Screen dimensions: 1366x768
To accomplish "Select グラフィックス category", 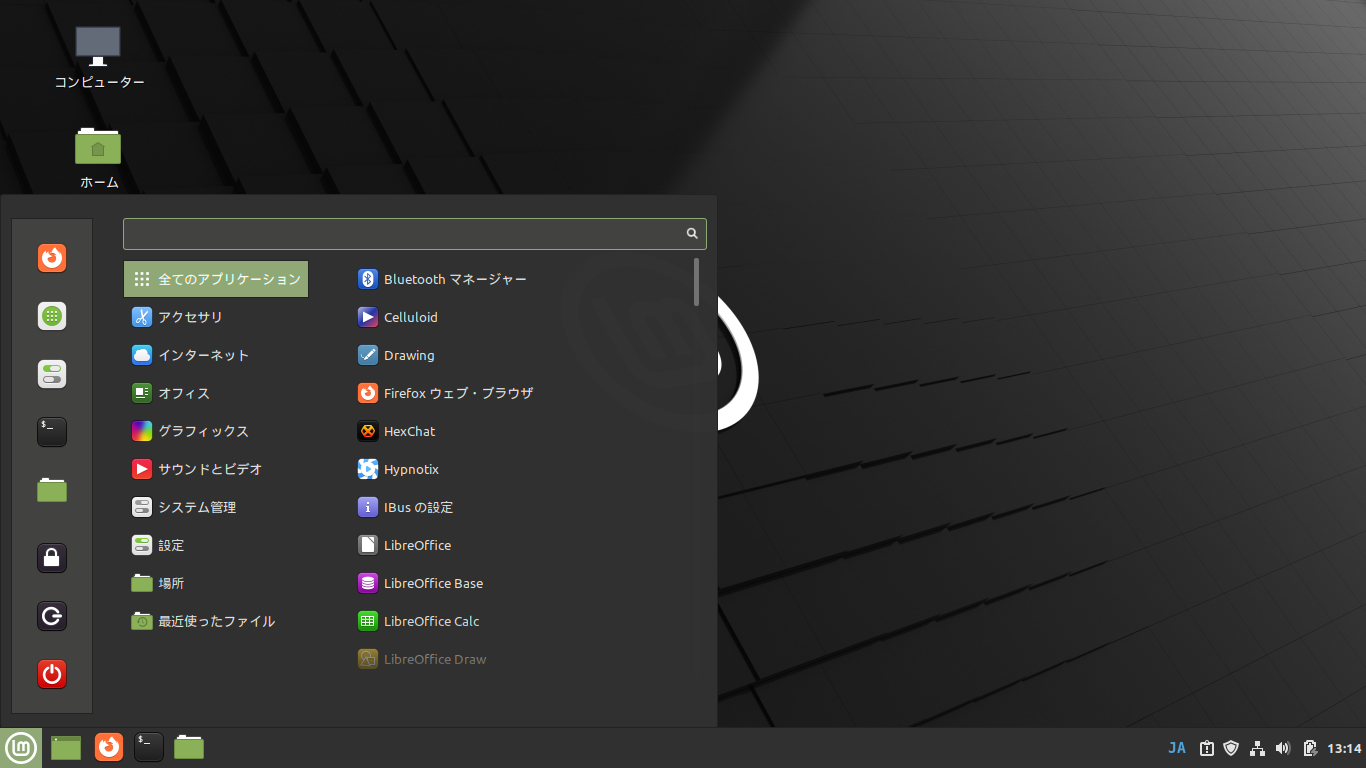I will (x=216, y=431).
